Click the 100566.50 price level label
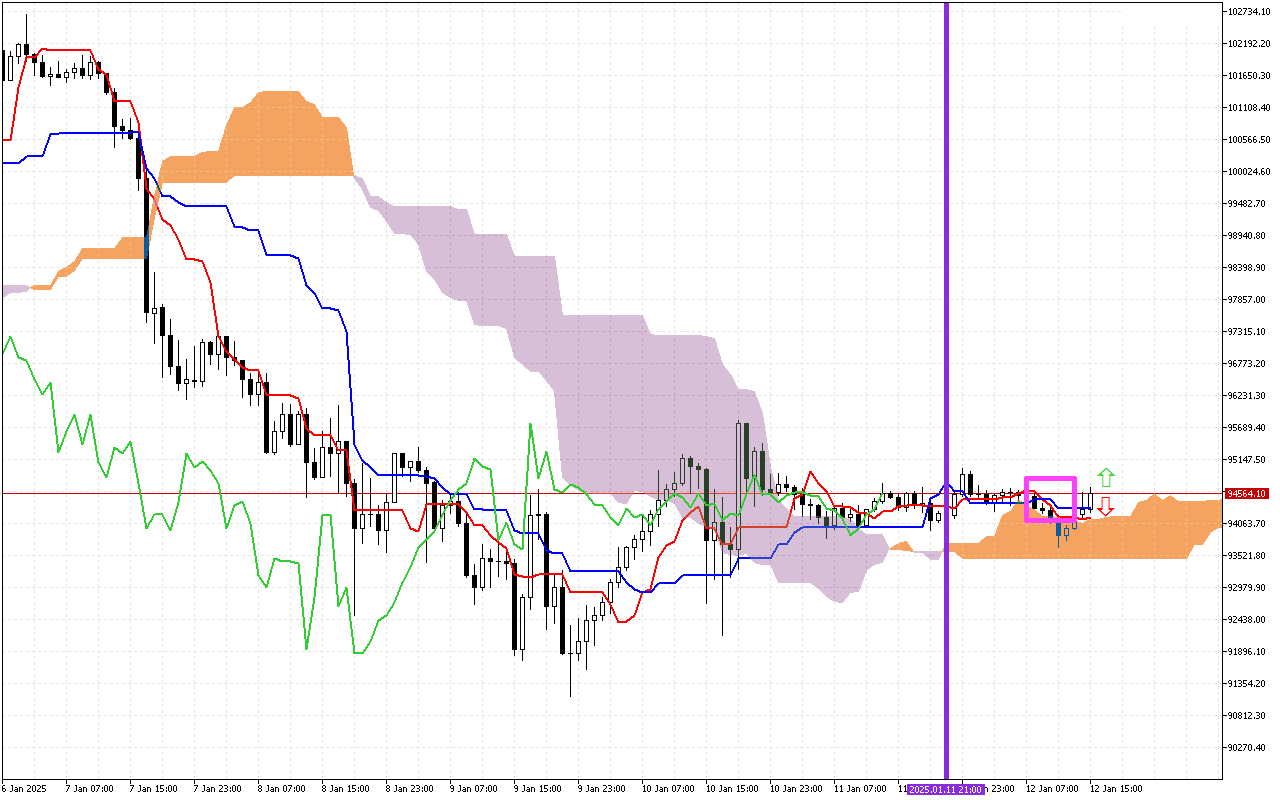The image size is (1280, 800). (1248, 140)
